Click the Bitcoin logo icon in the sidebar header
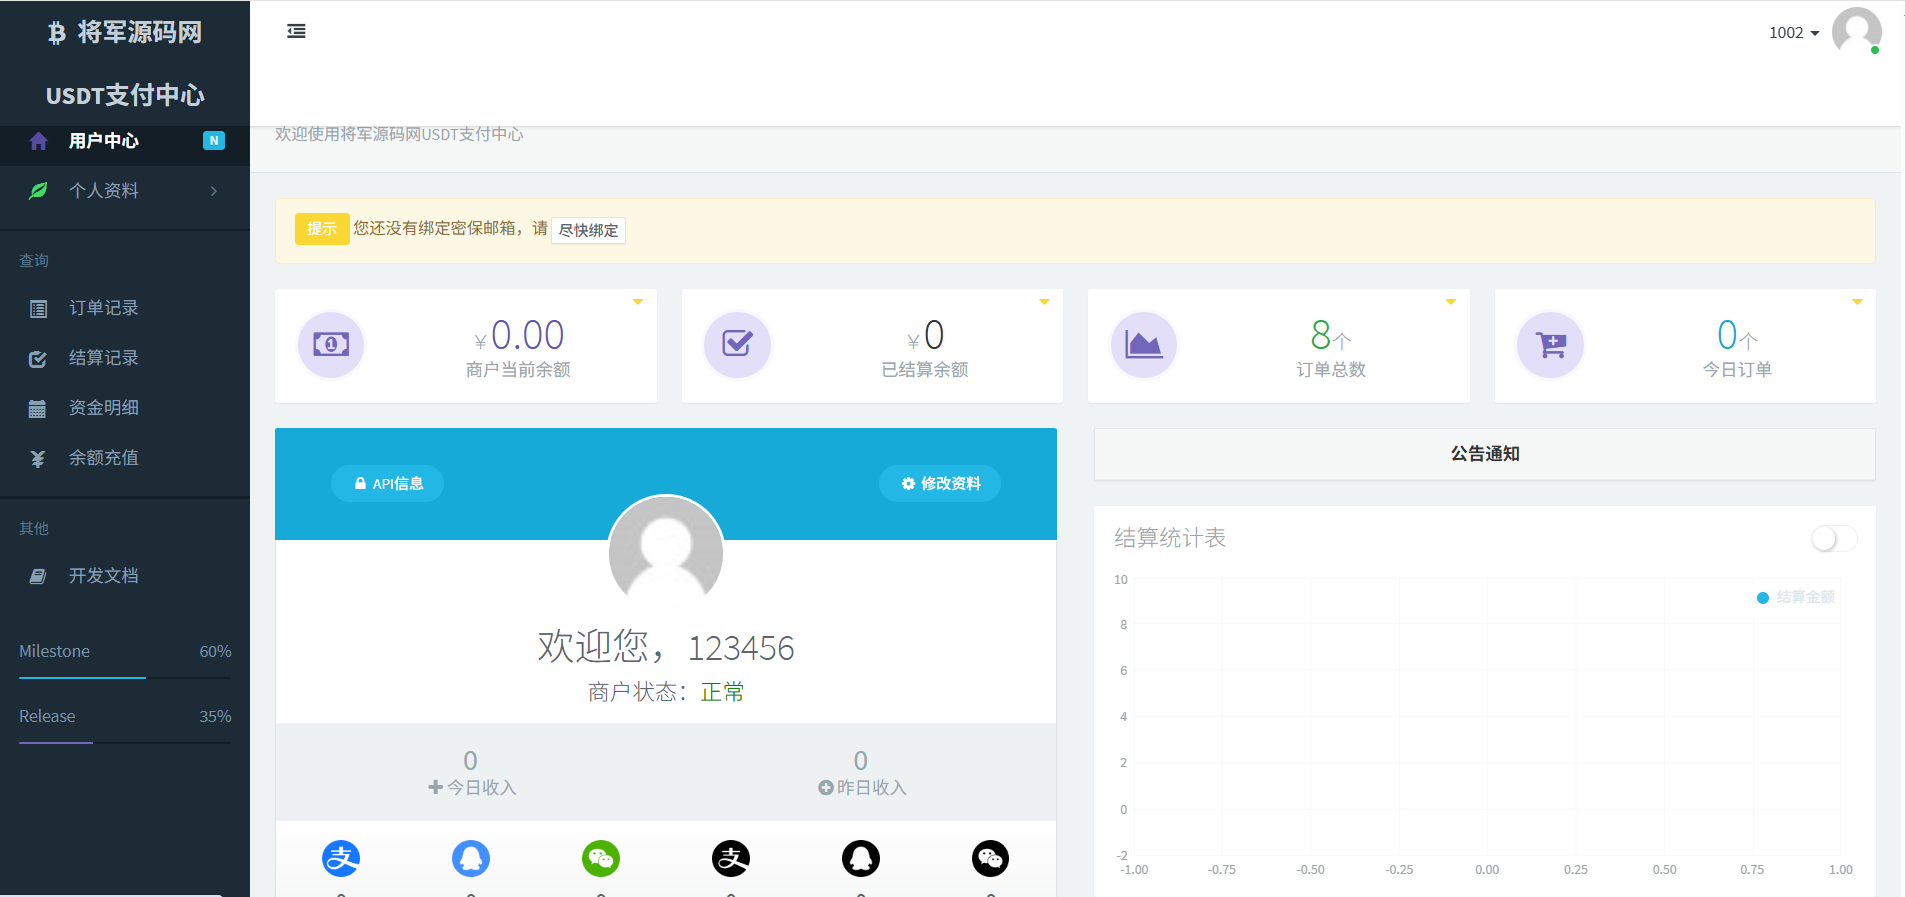The height and width of the screenshot is (897, 1905). (x=57, y=33)
